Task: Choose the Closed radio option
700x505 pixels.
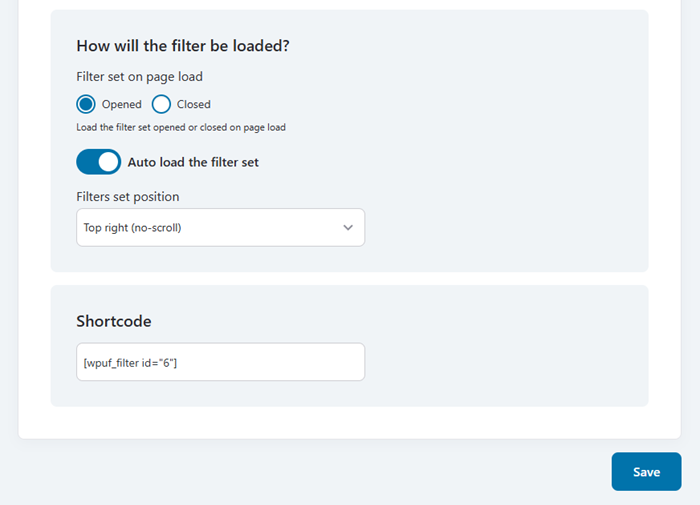Action: tap(162, 104)
